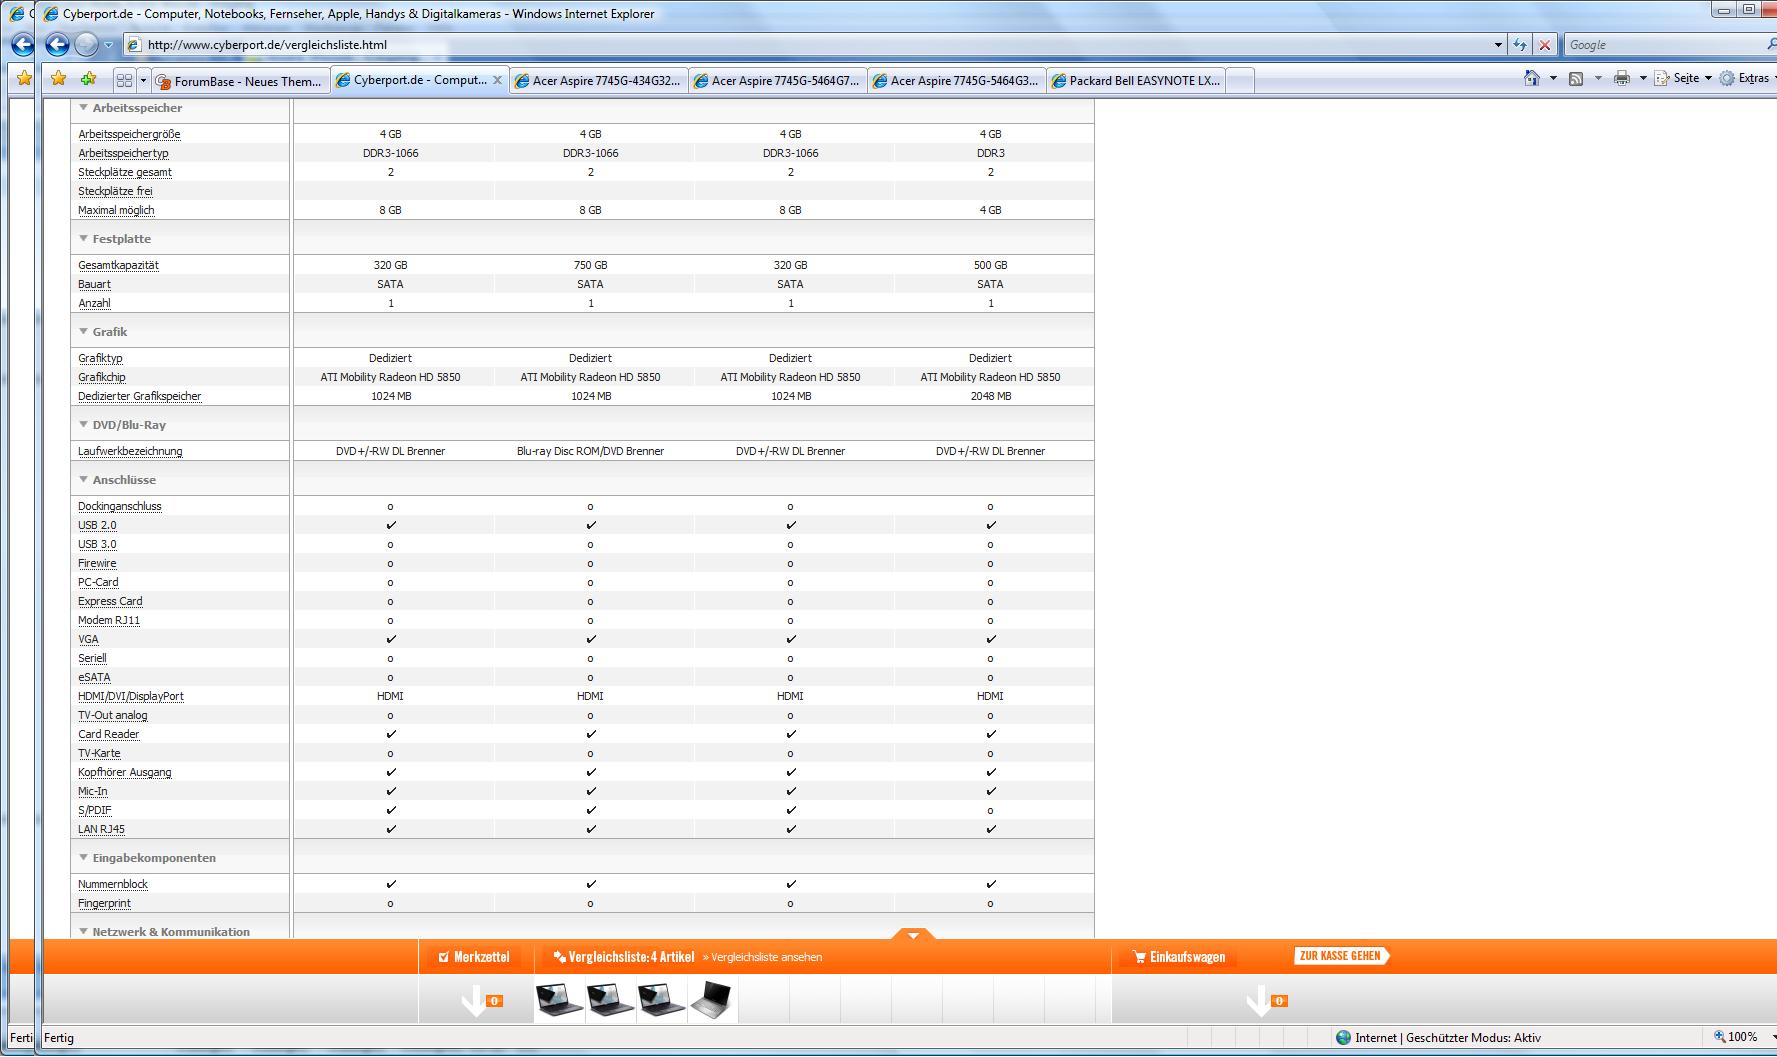Viewport: 1777px width, 1057px height.
Task: Open Quick Tabs grid icon
Action: 124,80
